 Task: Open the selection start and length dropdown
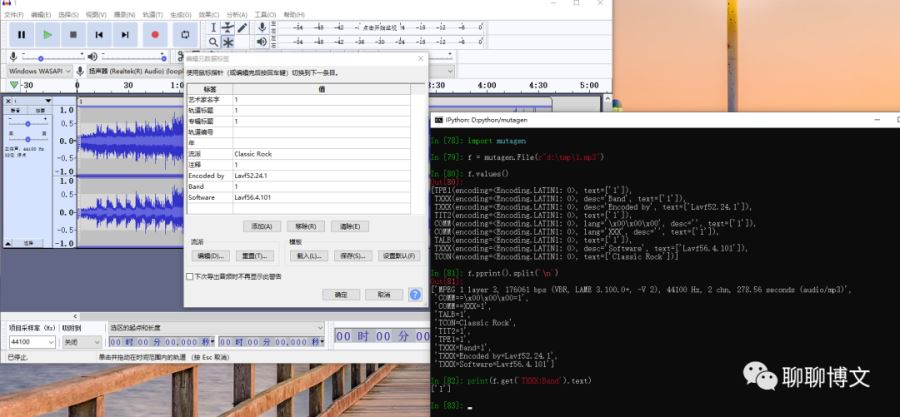coord(216,328)
